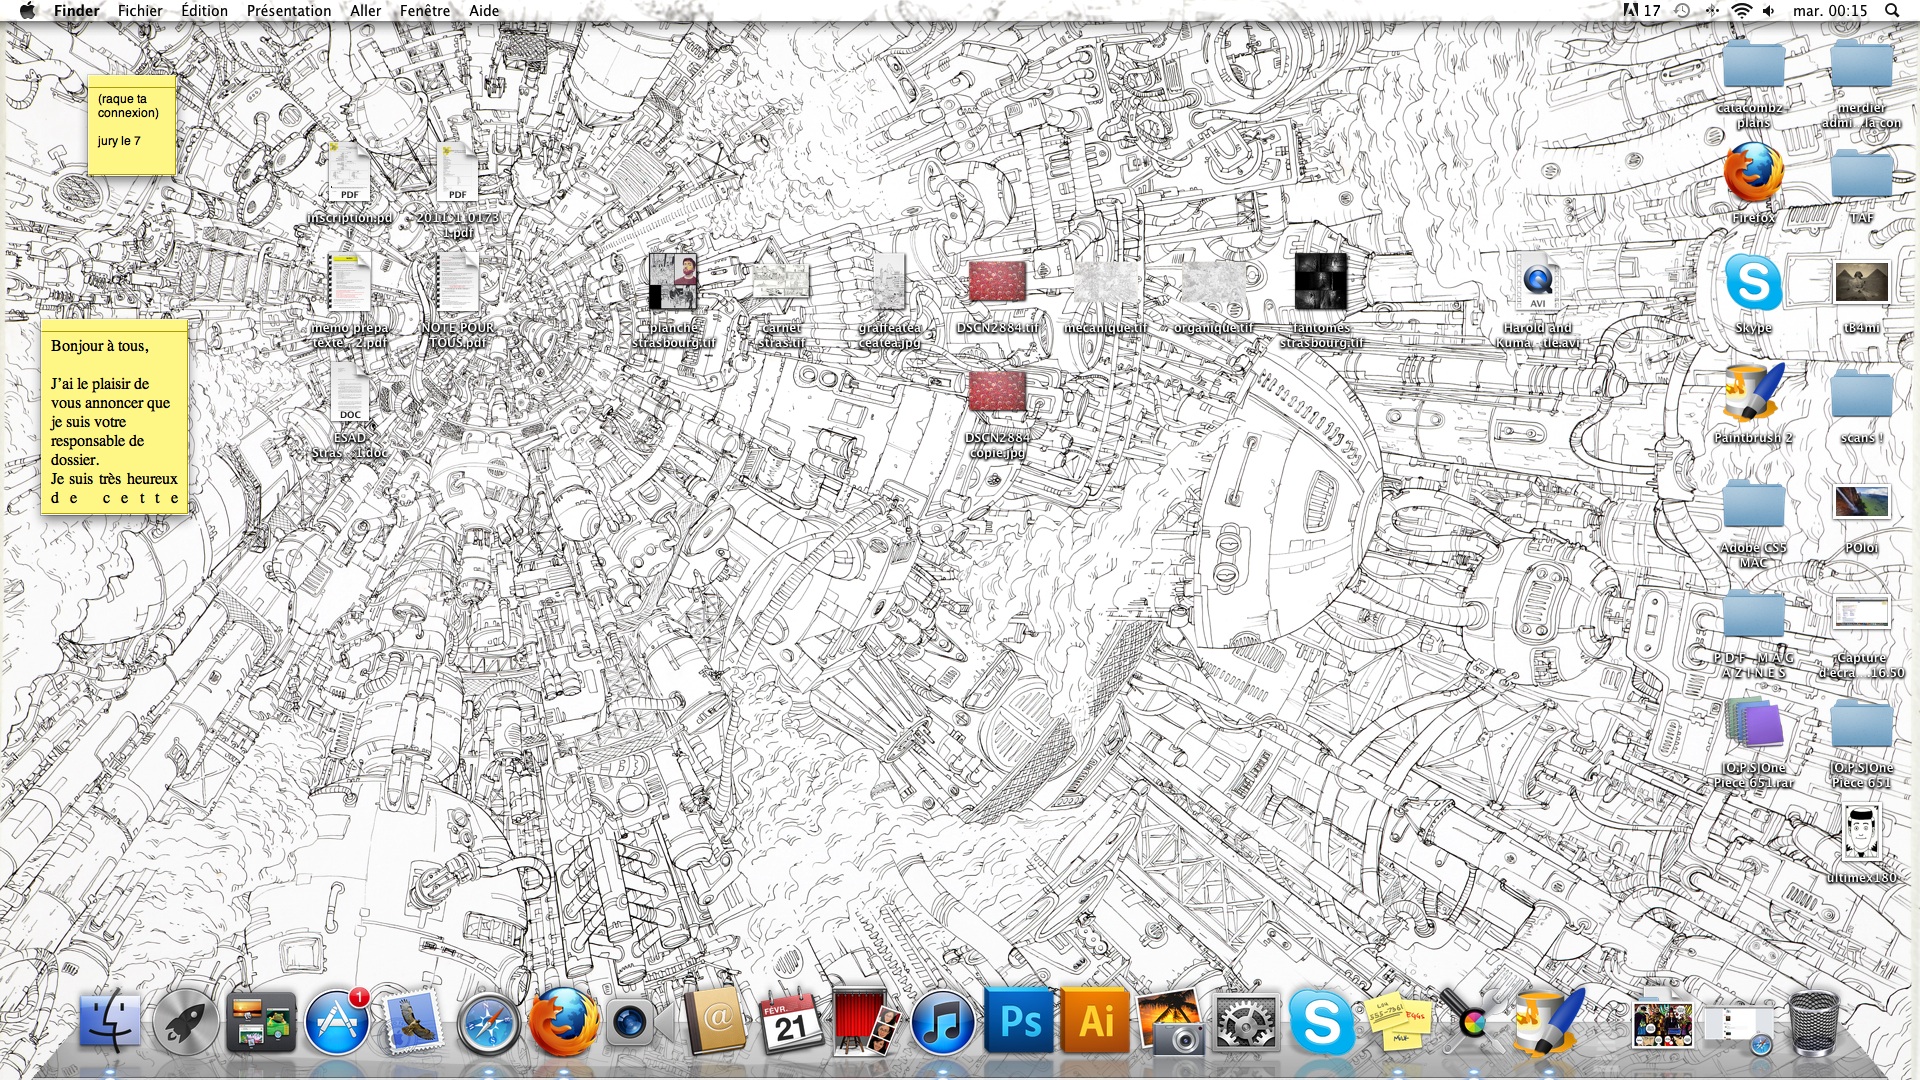Launch Launchpad rocket icon in Dock
The height and width of the screenshot is (1080, 1920).
tap(186, 1022)
